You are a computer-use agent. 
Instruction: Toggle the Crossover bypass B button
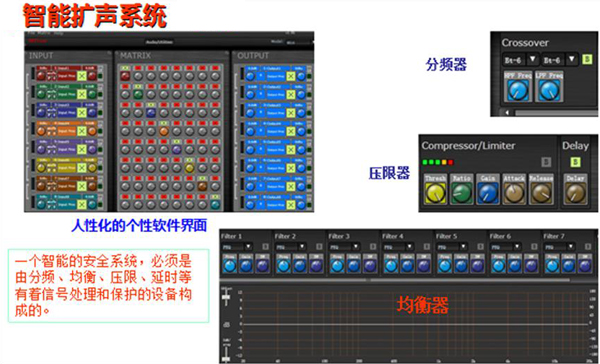587,59
